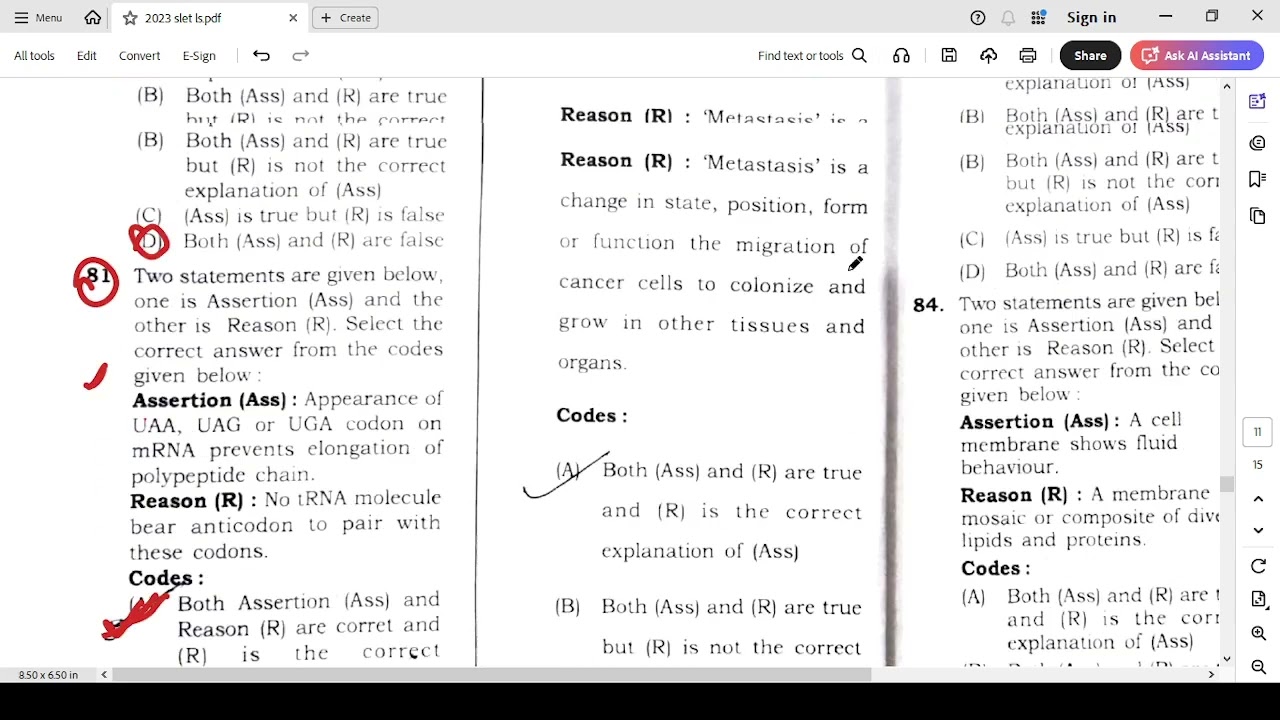
Task: Open Ask AI Assistant
Action: (x=1195, y=56)
